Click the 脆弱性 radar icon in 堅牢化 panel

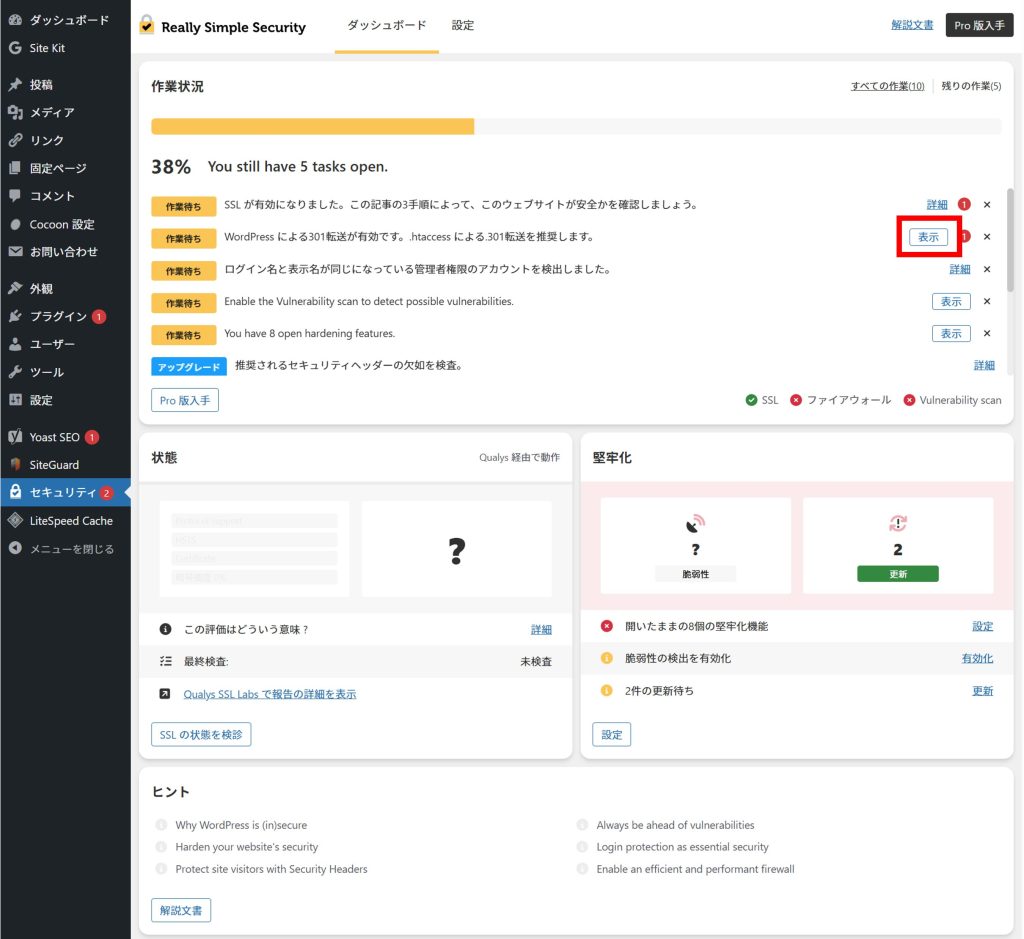tap(695, 524)
